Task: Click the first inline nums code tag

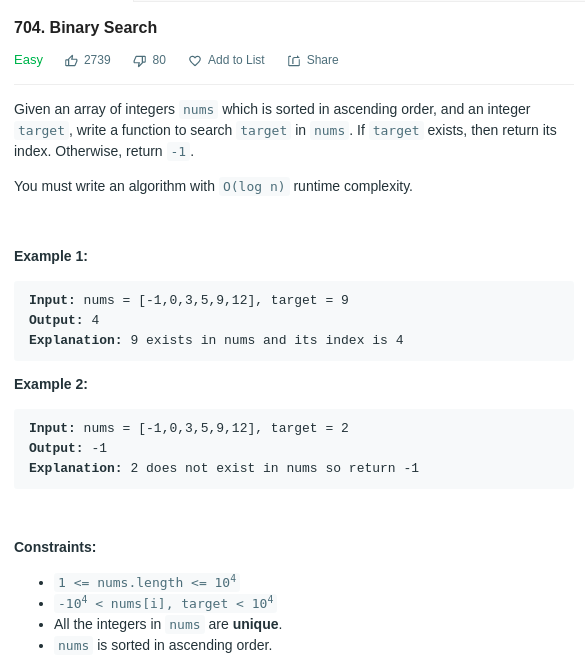Action: click(198, 110)
